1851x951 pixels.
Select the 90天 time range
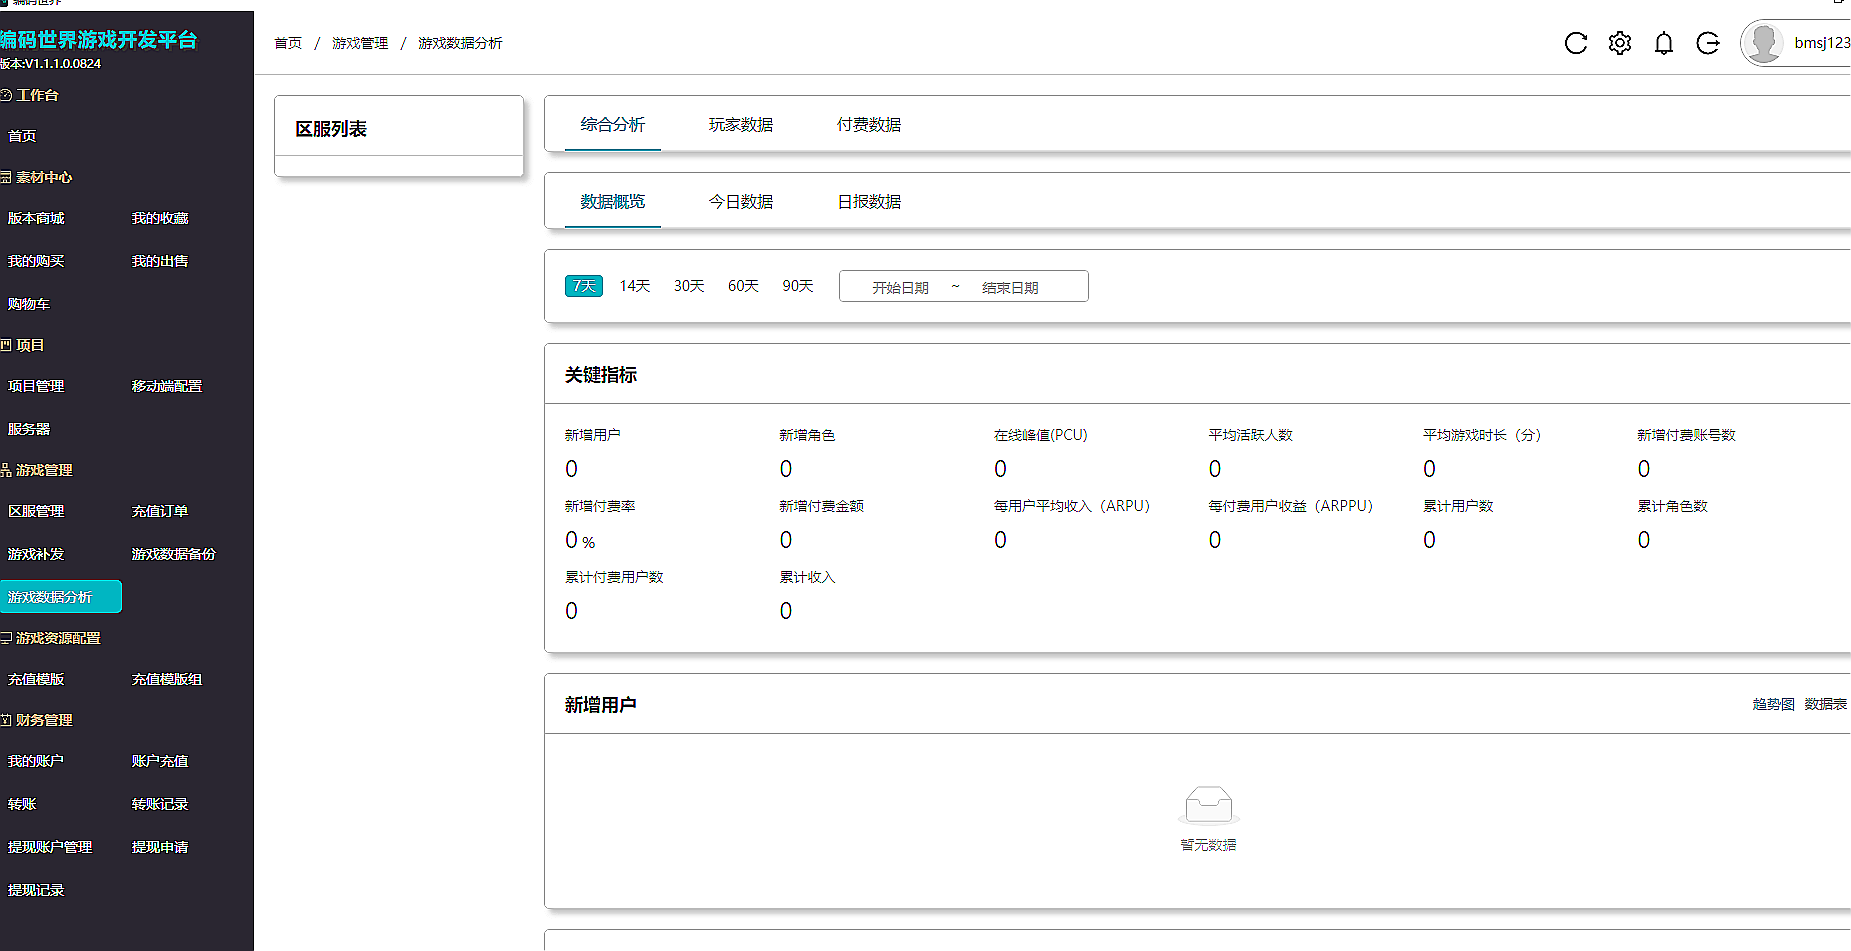pos(797,286)
